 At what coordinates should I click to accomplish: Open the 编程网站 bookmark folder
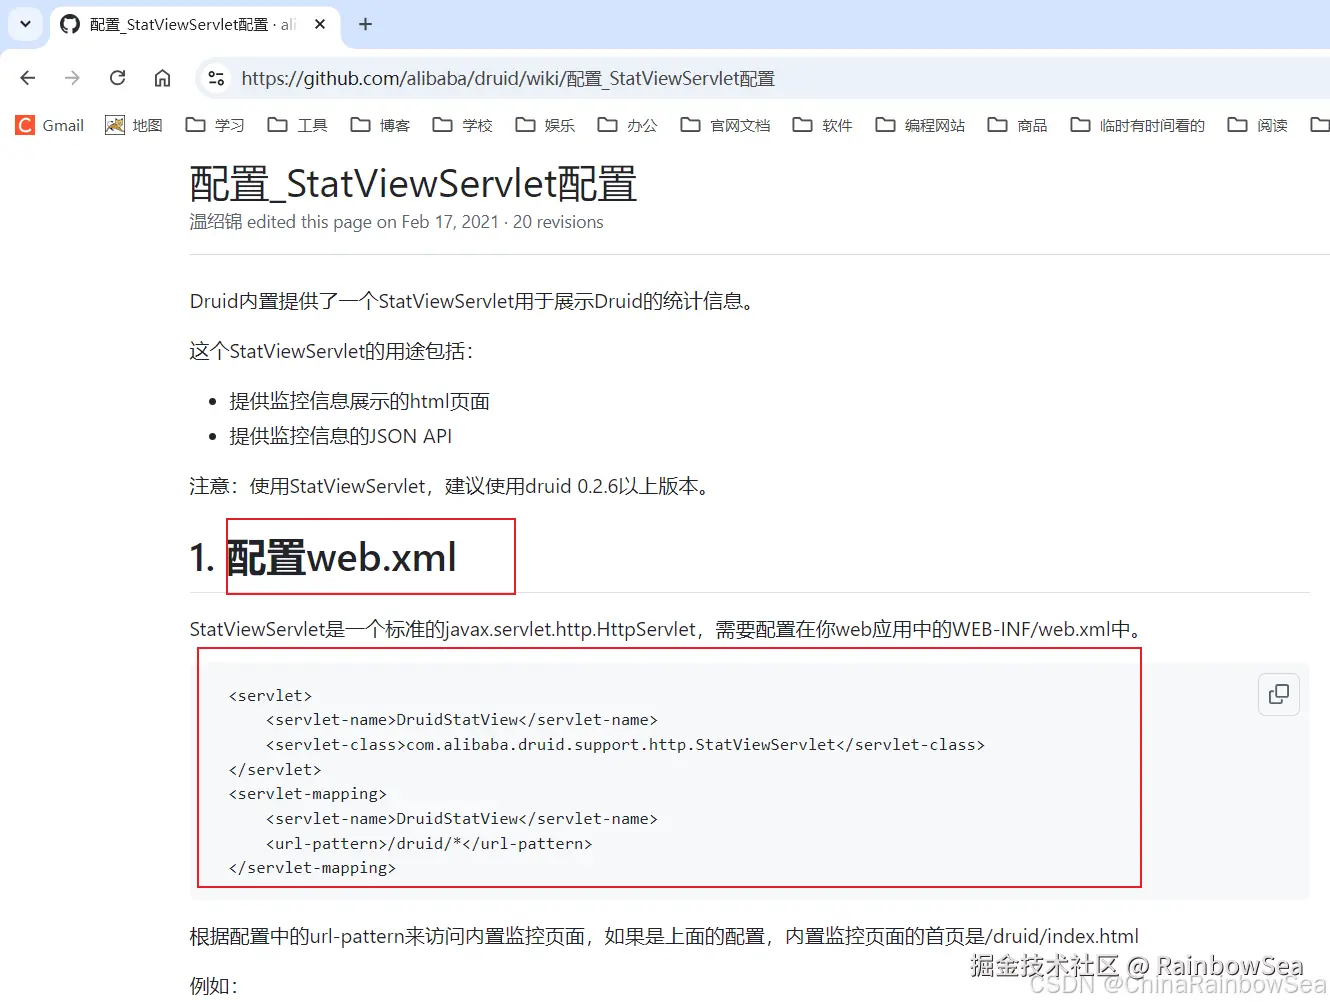click(920, 125)
